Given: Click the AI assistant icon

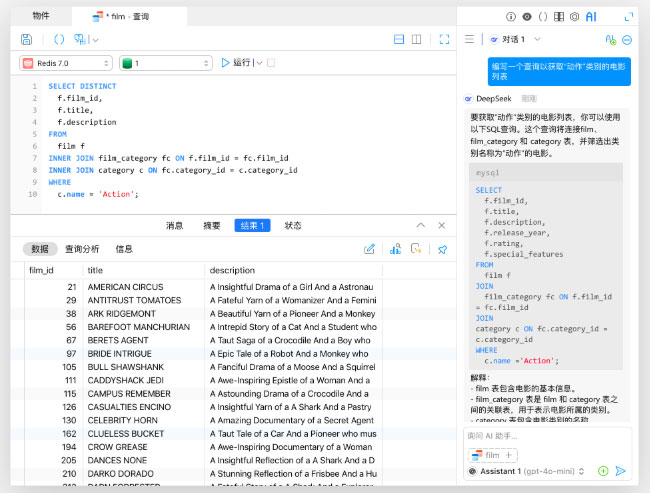Looking at the screenshot, I should (591, 17).
